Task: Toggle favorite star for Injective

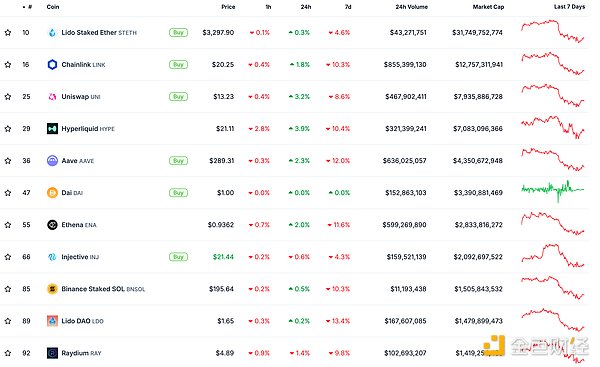Action: click(x=8, y=257)
